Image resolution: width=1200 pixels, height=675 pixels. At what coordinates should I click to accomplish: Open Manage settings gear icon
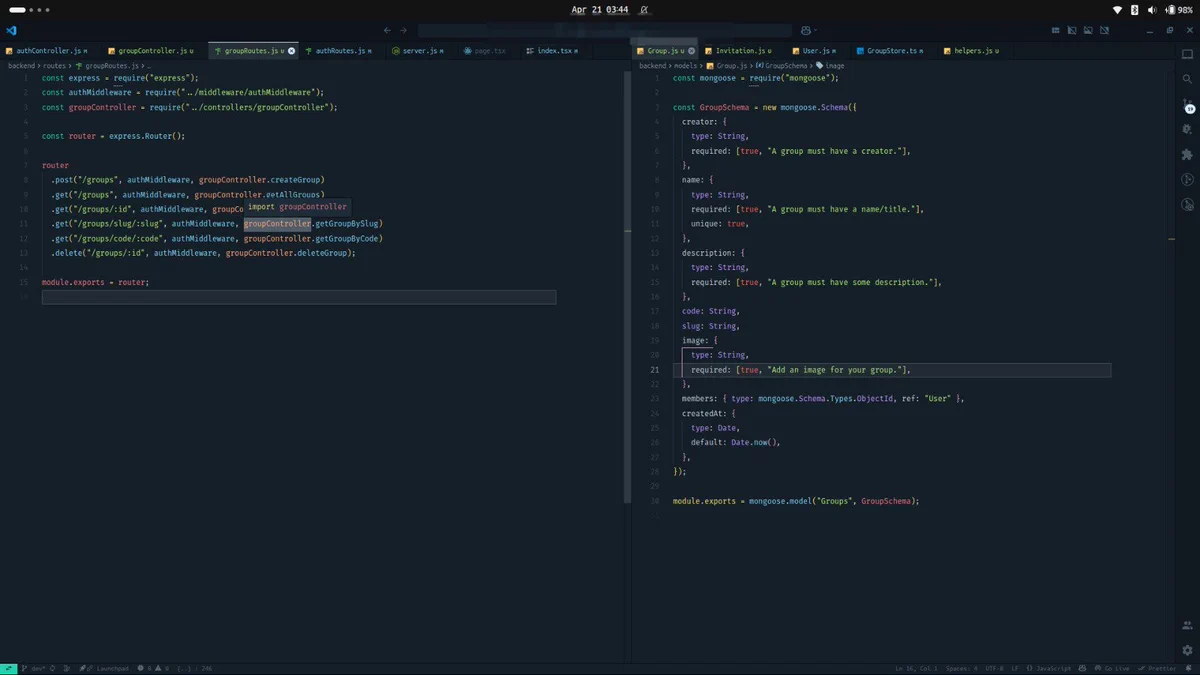pos(1187,648)
